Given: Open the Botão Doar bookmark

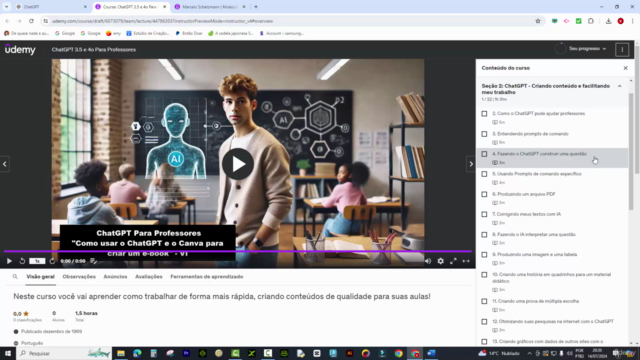Looking at the screenshot, I should [x=189, y=33].
